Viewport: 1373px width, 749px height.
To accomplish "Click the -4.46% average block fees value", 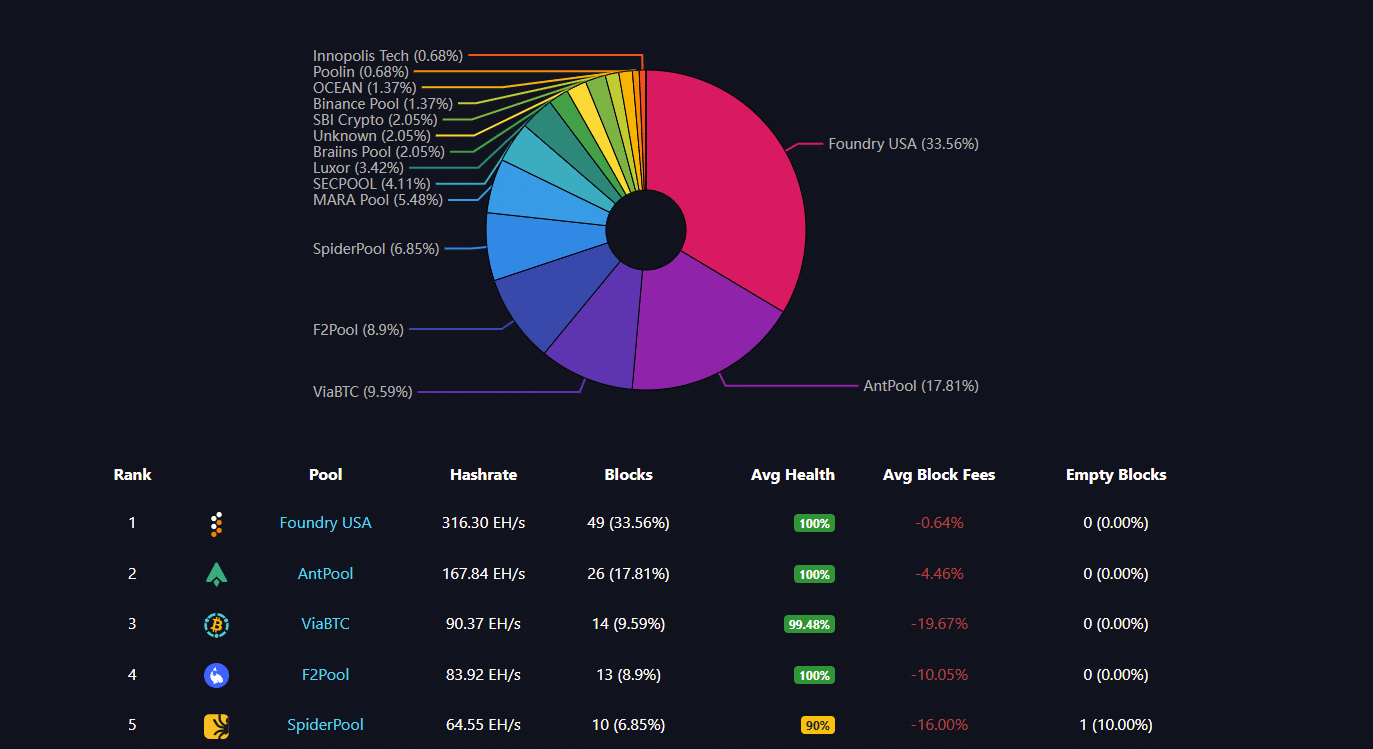I will point(939,574).
